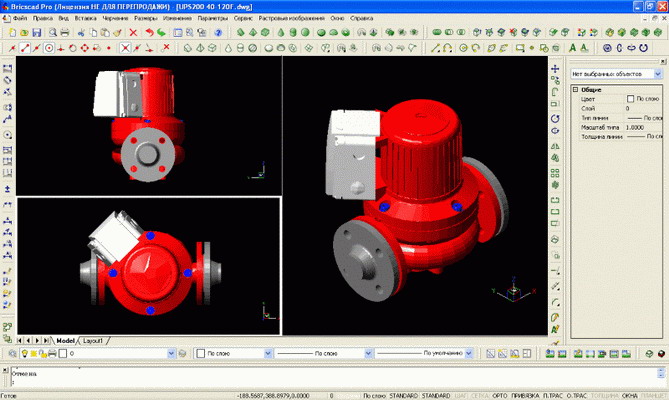
Task: Open the Справка menu
Action: pyautogui.click(x=361, y=18)
